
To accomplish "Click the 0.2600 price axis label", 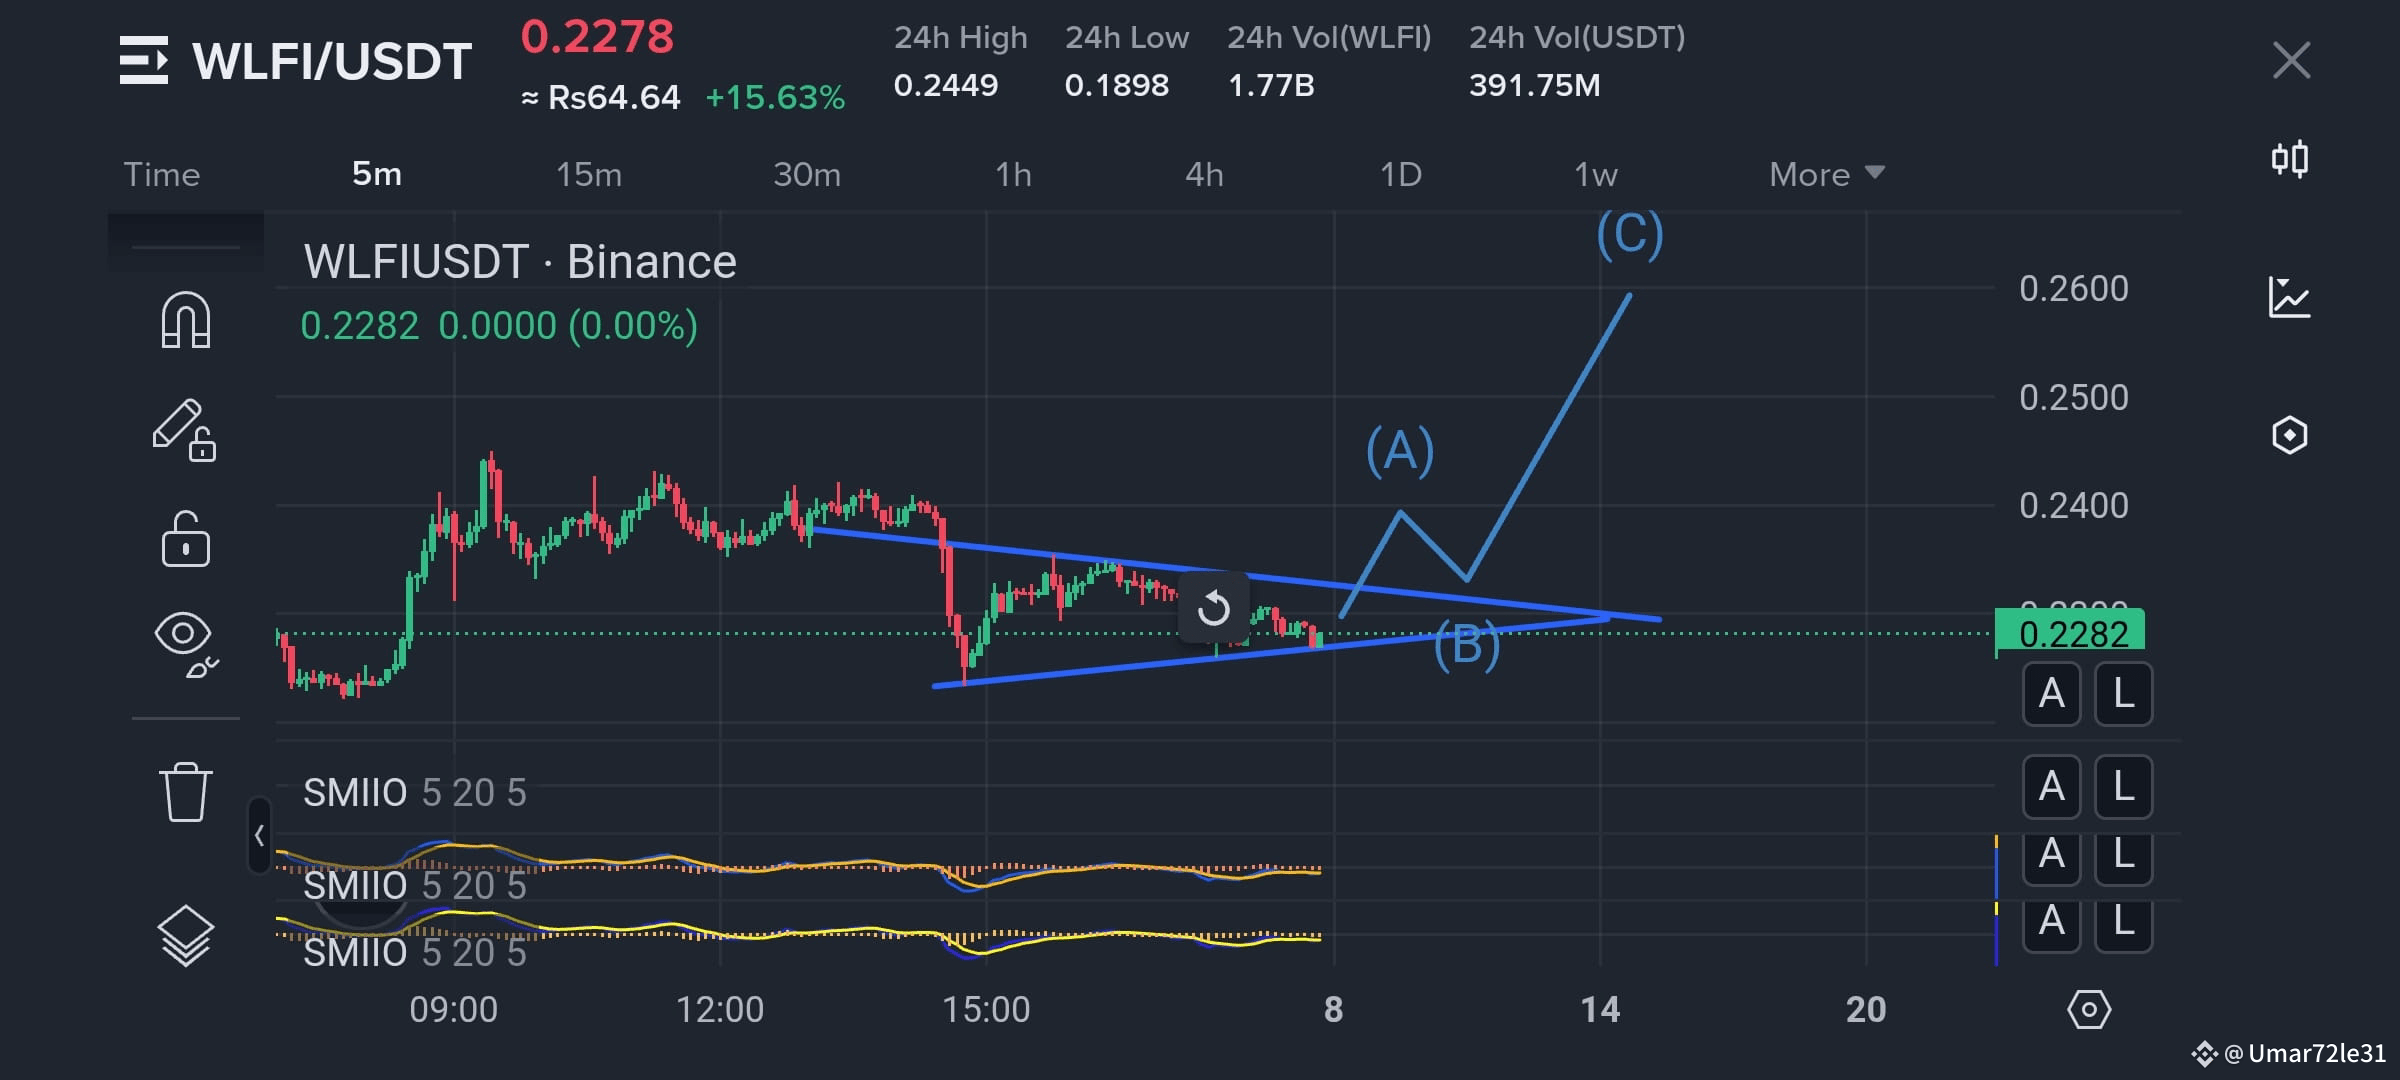I will (x=2074, y=289).
